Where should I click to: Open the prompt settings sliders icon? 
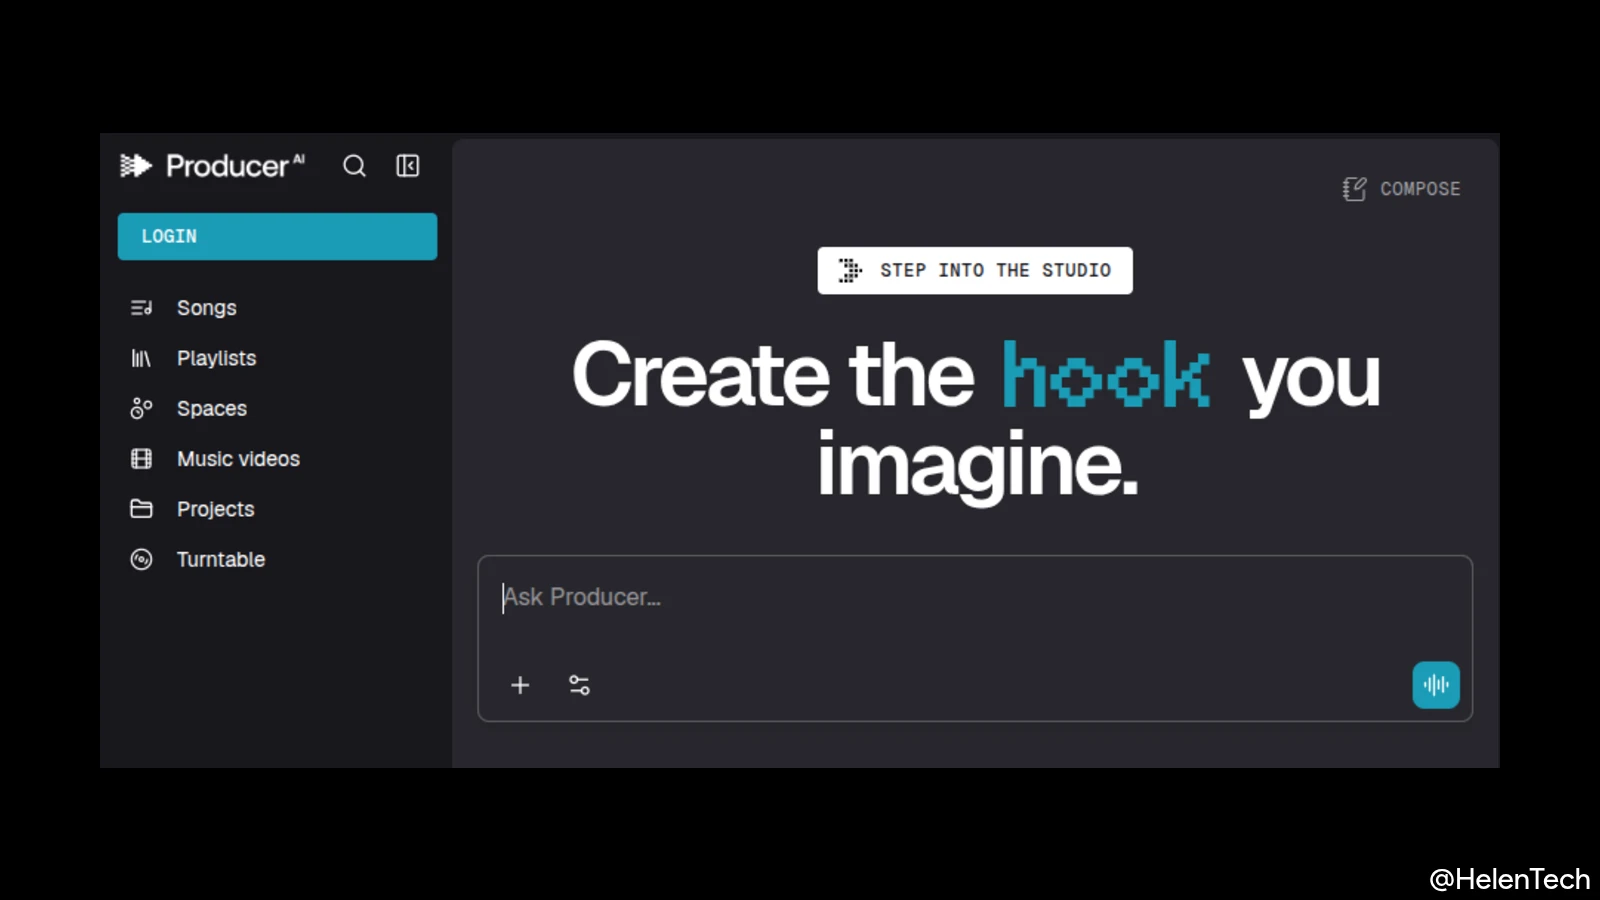[579, 685]
